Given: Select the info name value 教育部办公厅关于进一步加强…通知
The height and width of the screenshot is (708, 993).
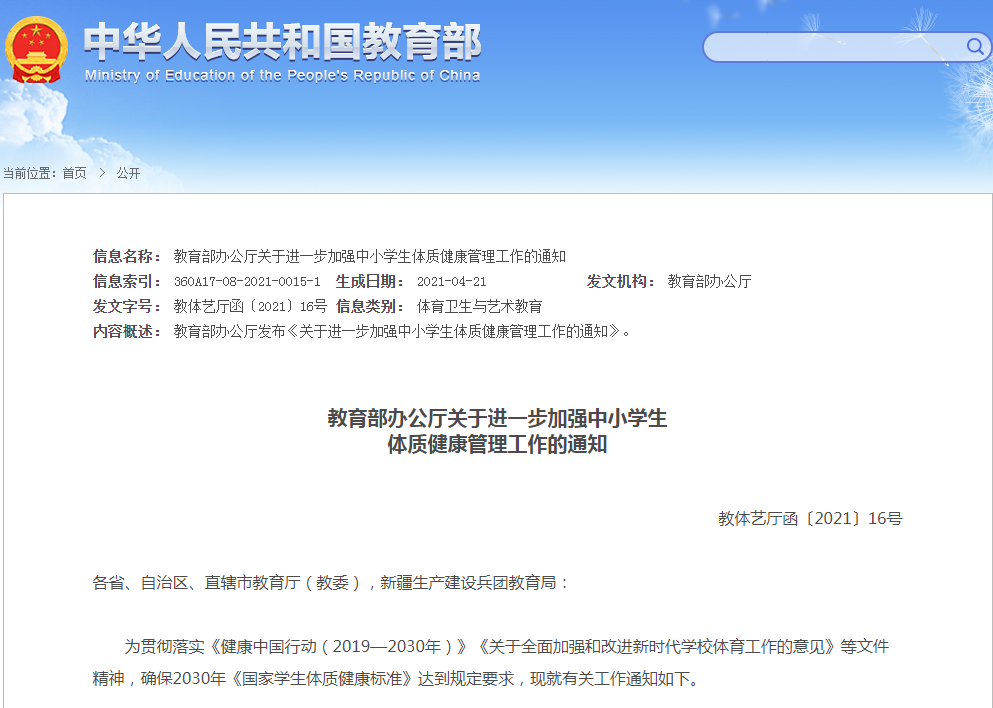Looking at the screenshot, I should [x=369, y=256].
